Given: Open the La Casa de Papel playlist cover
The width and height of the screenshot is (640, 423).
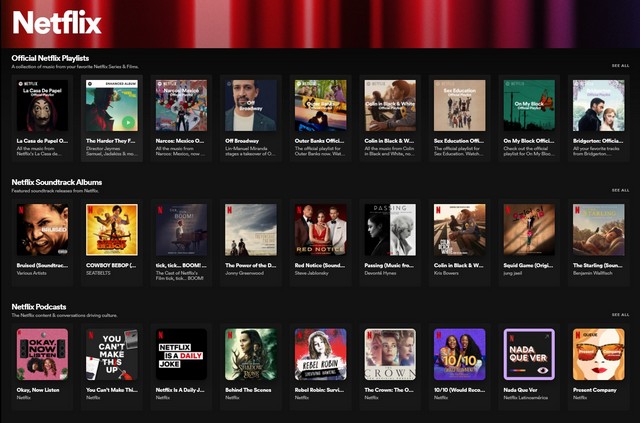Looking at the screenshot, I should coord(42,105).
